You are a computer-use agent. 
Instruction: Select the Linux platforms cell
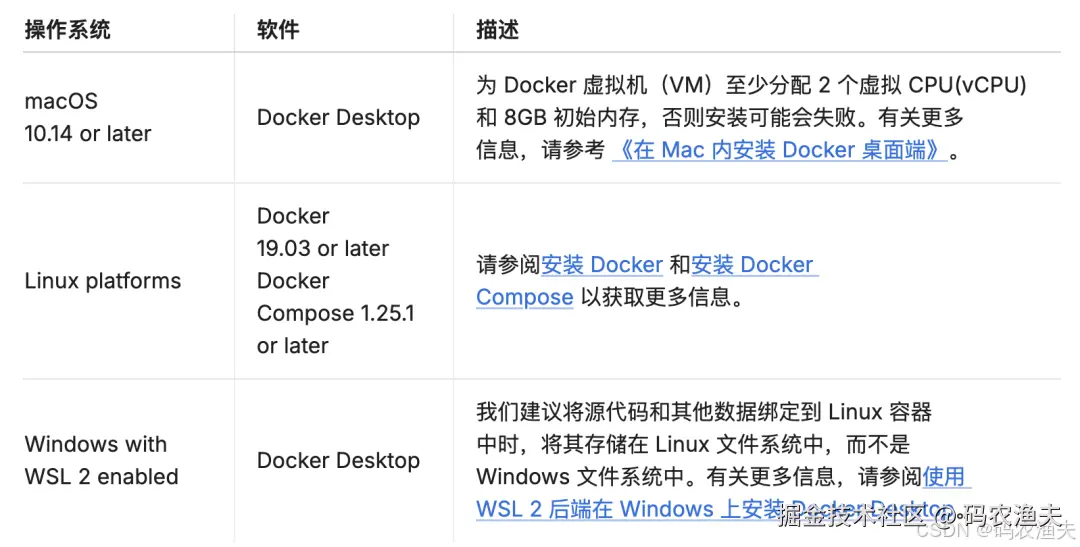(102, 281)
